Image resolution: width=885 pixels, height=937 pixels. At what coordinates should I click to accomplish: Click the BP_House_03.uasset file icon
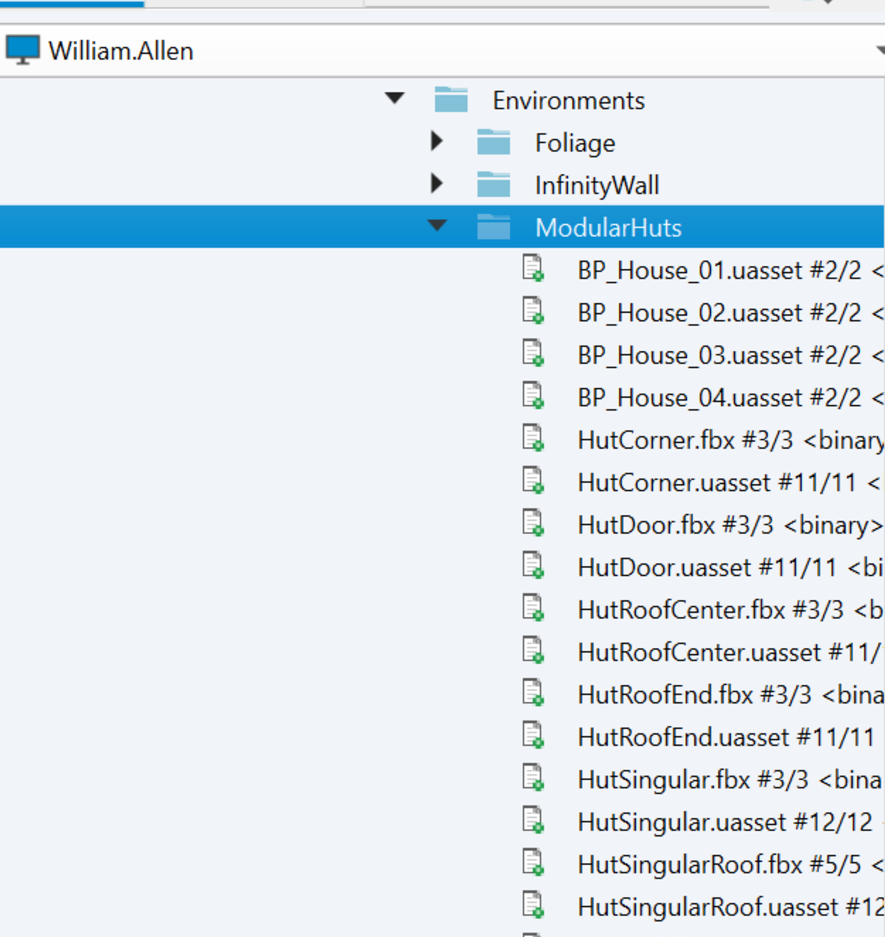[533, 353]
